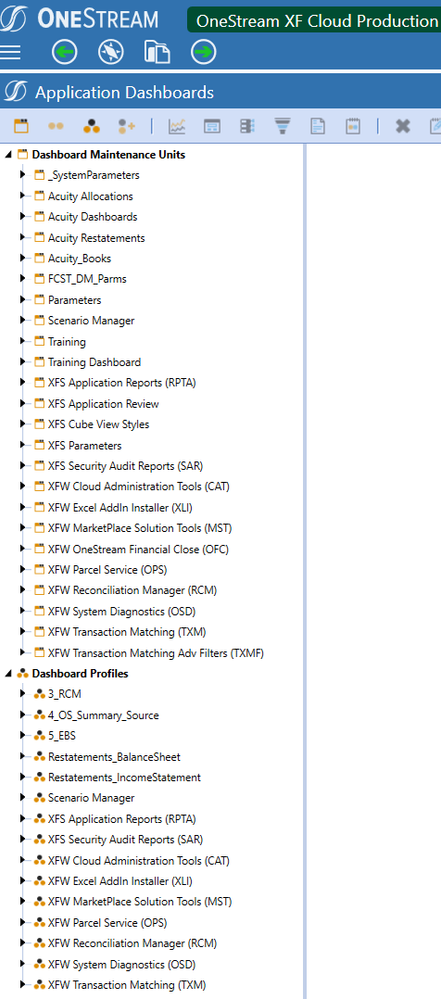
Task: Click the Scenario Manager profile icon
Action: (x=40, y=798)
